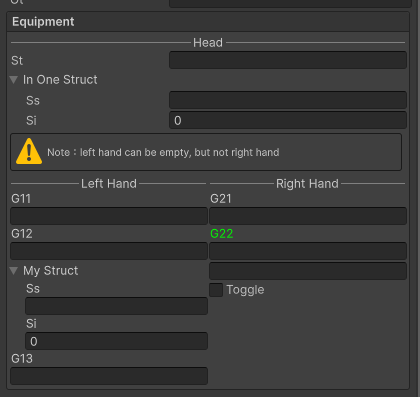This screenshot has width=420, height=397.
Task: Collapse the In One Struct foldout arrow
Action: (x=14, y=80)
